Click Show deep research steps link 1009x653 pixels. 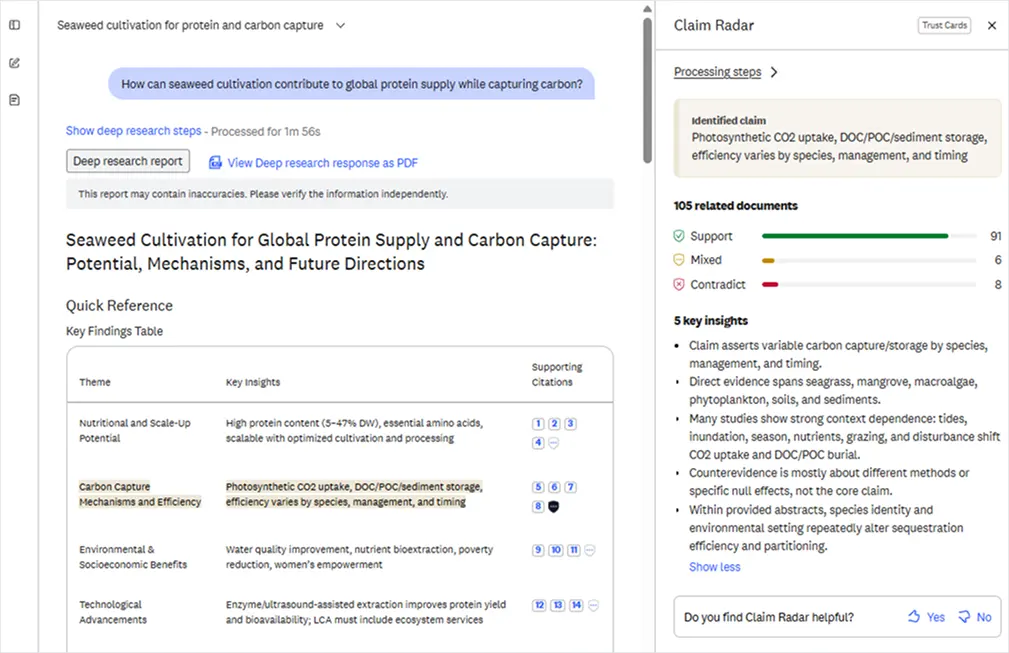pyautogui.click(x=133, y=131)
